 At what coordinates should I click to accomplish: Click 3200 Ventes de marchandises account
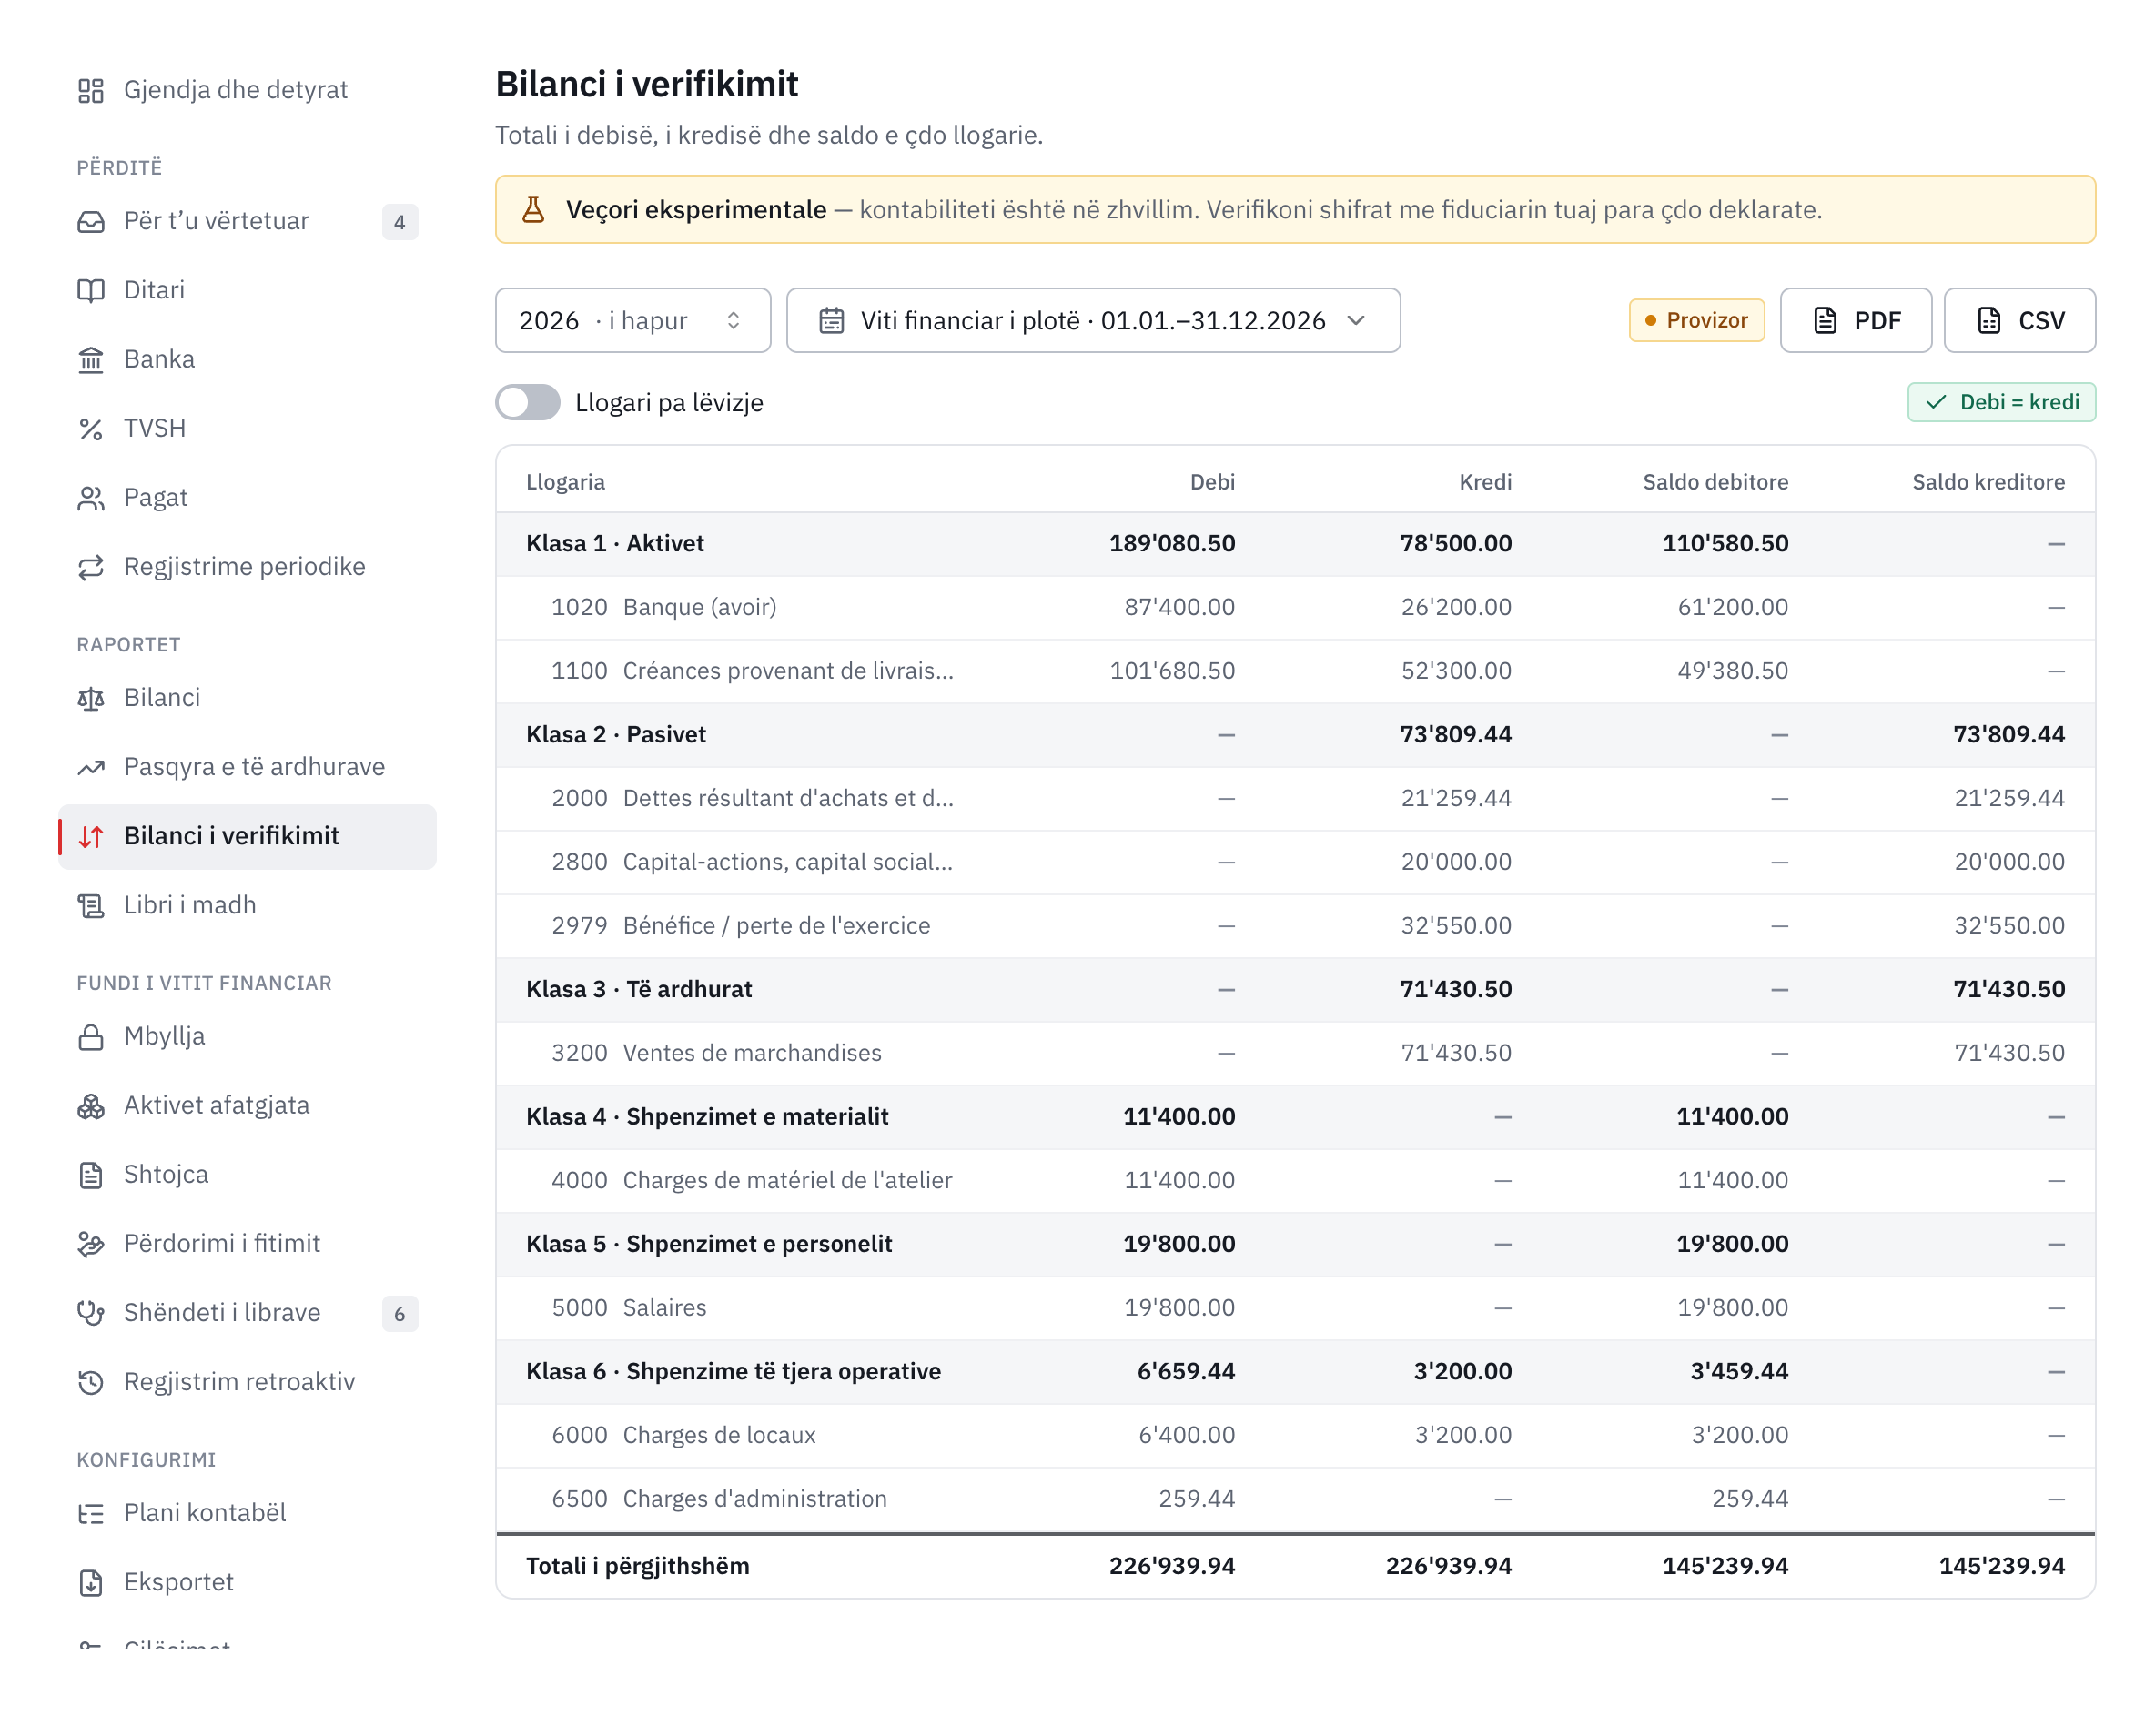click(1296, 1054)
